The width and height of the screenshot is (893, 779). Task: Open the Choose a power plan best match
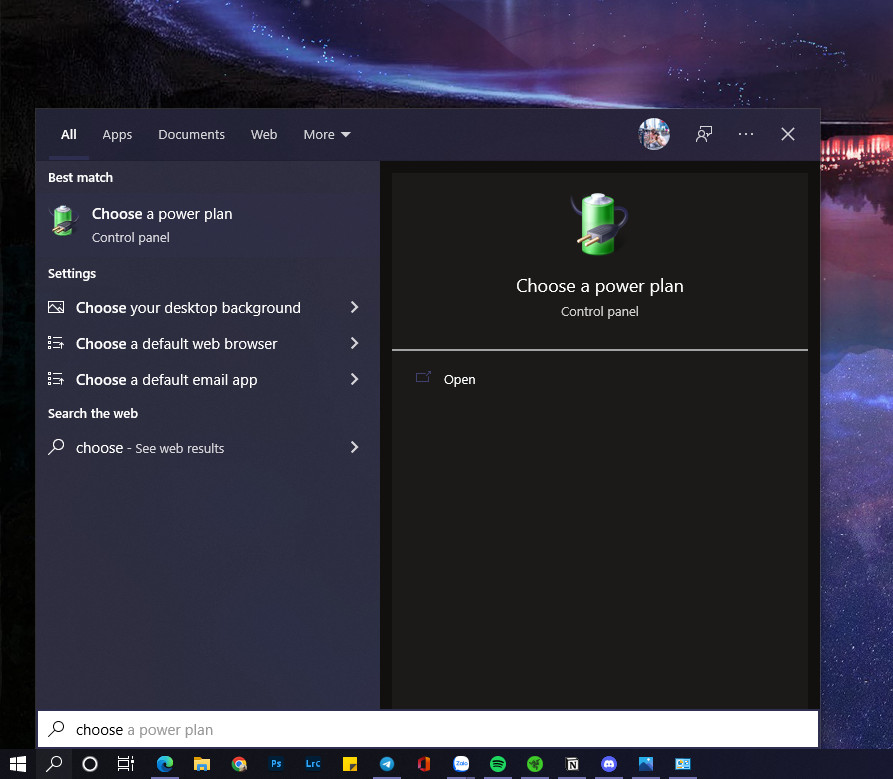point(207,224)
